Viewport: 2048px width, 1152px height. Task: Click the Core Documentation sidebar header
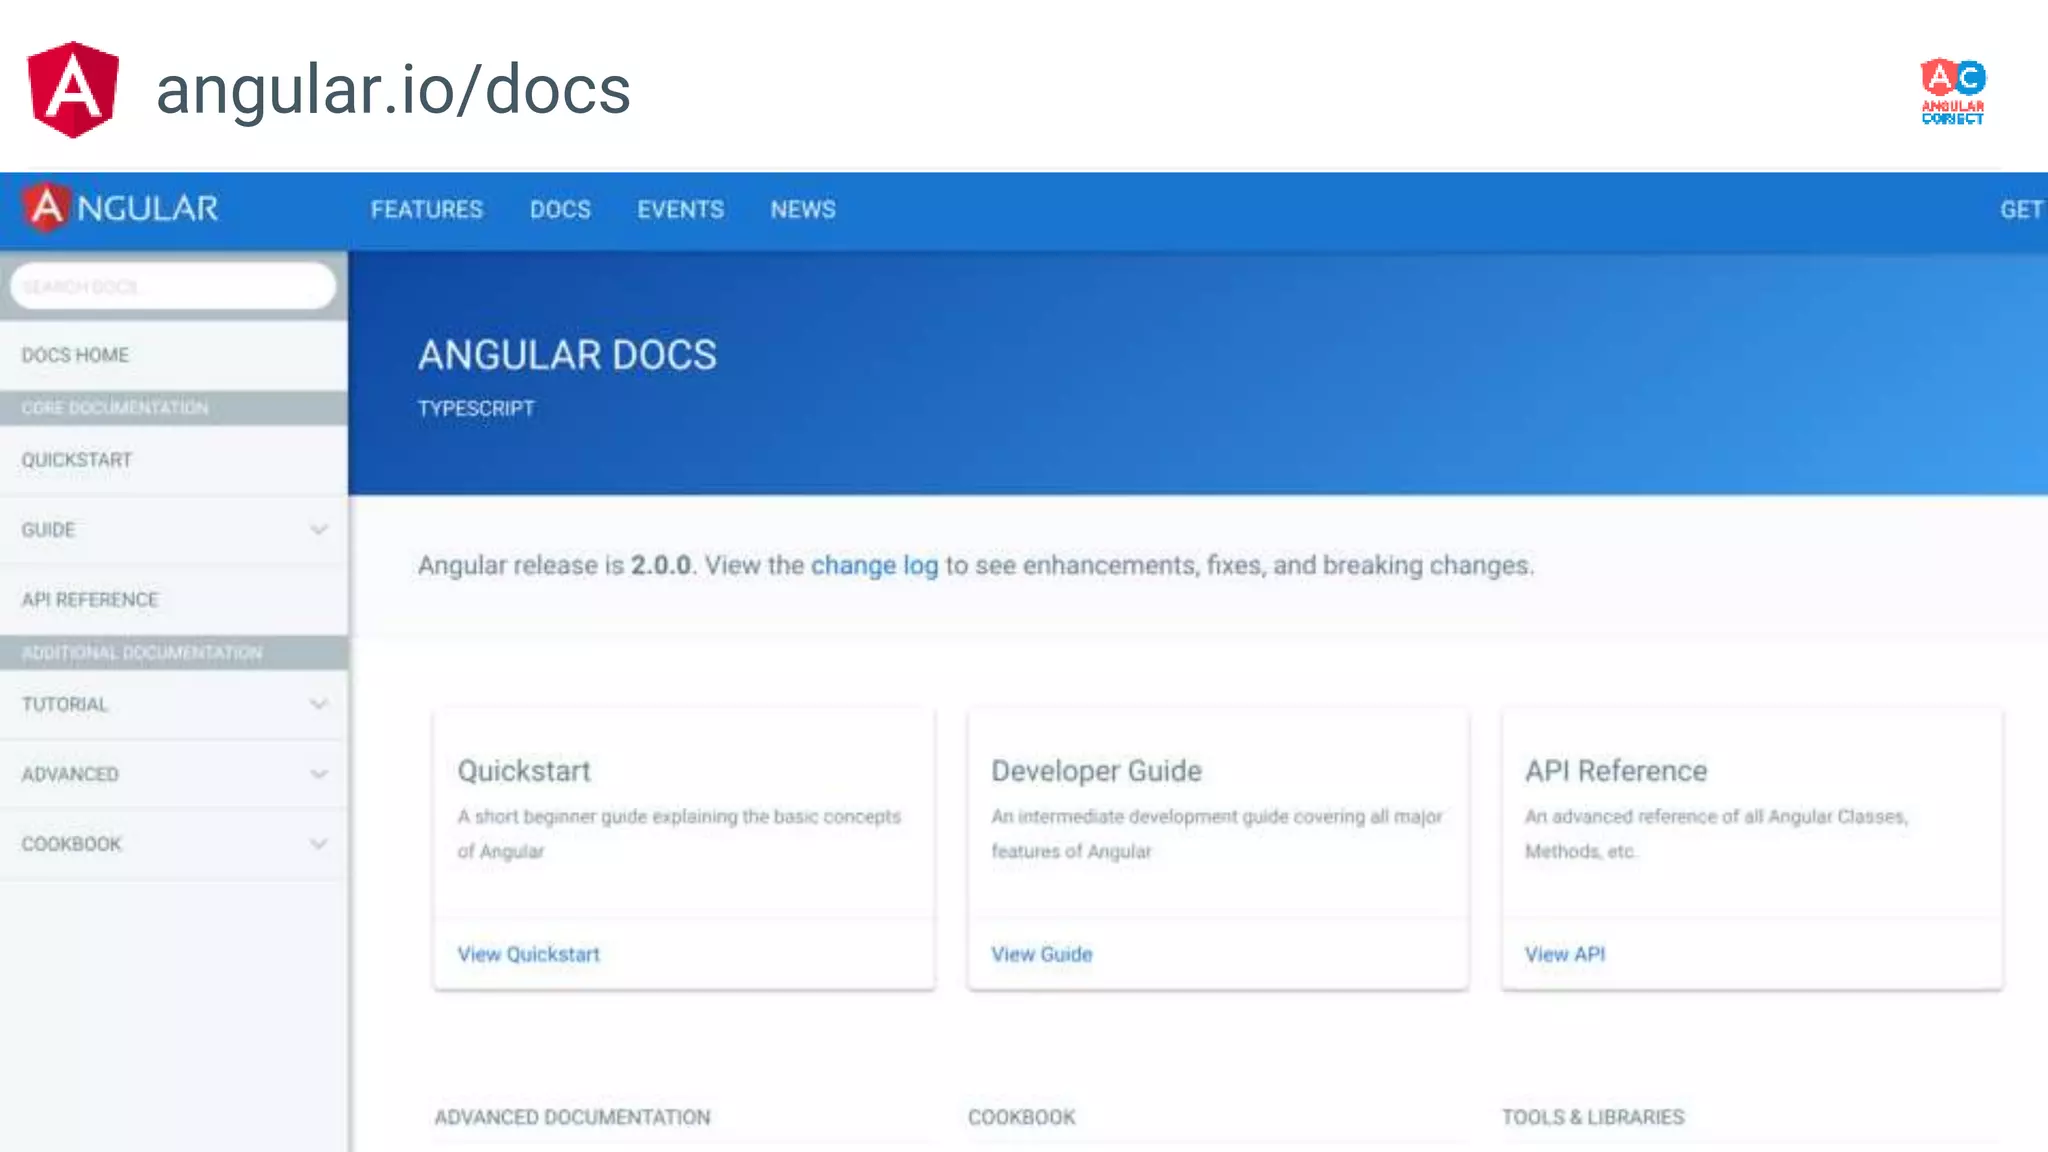[x=174, y=408]
